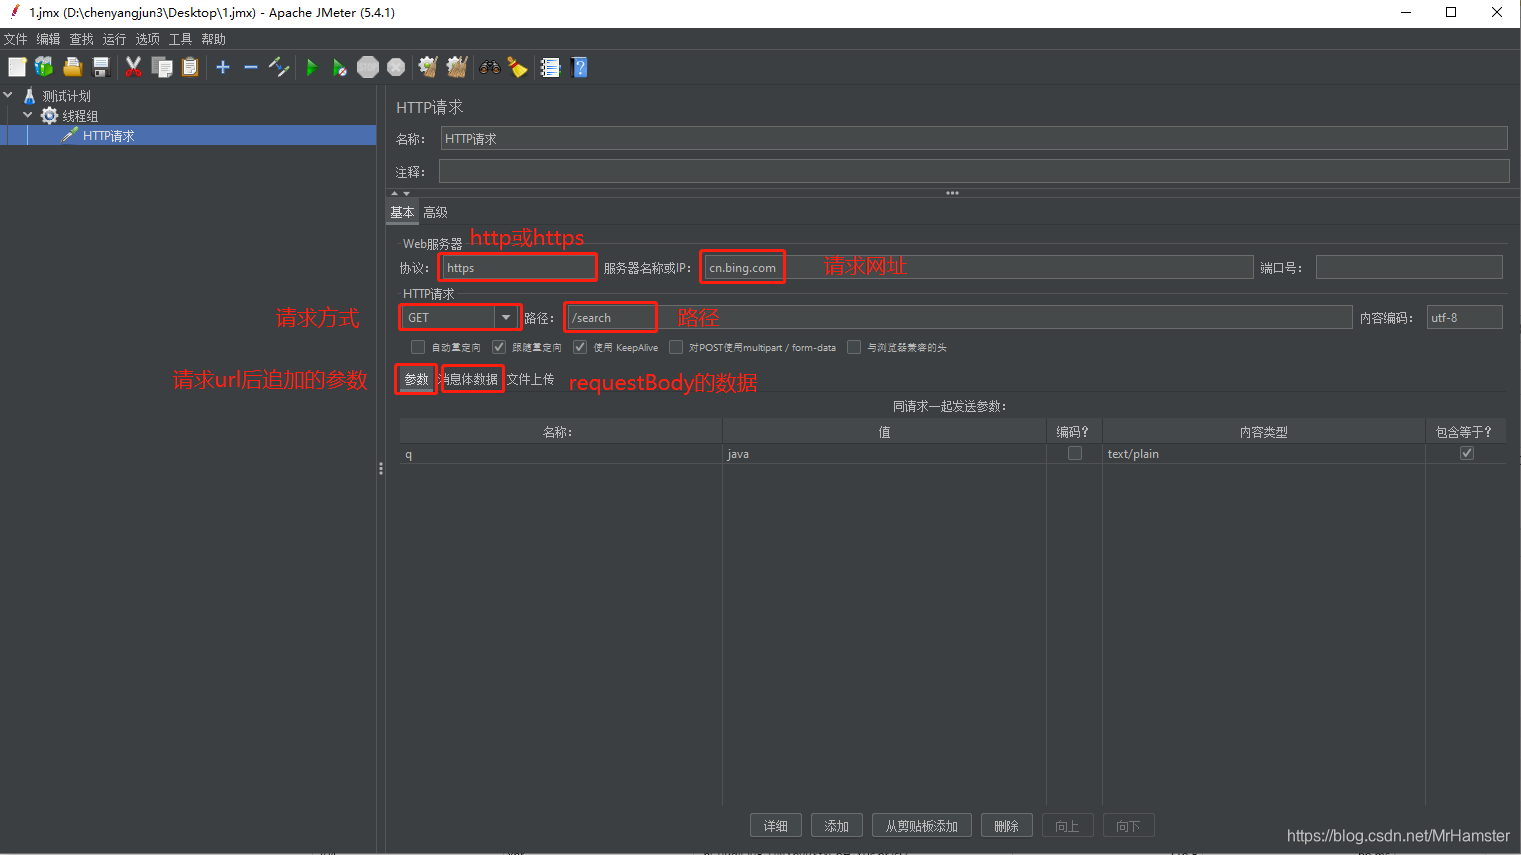Screen dimensions: 1521x855
Task: Open the 运行 menu
Action: pyautogui.click(x=114, y=39)
